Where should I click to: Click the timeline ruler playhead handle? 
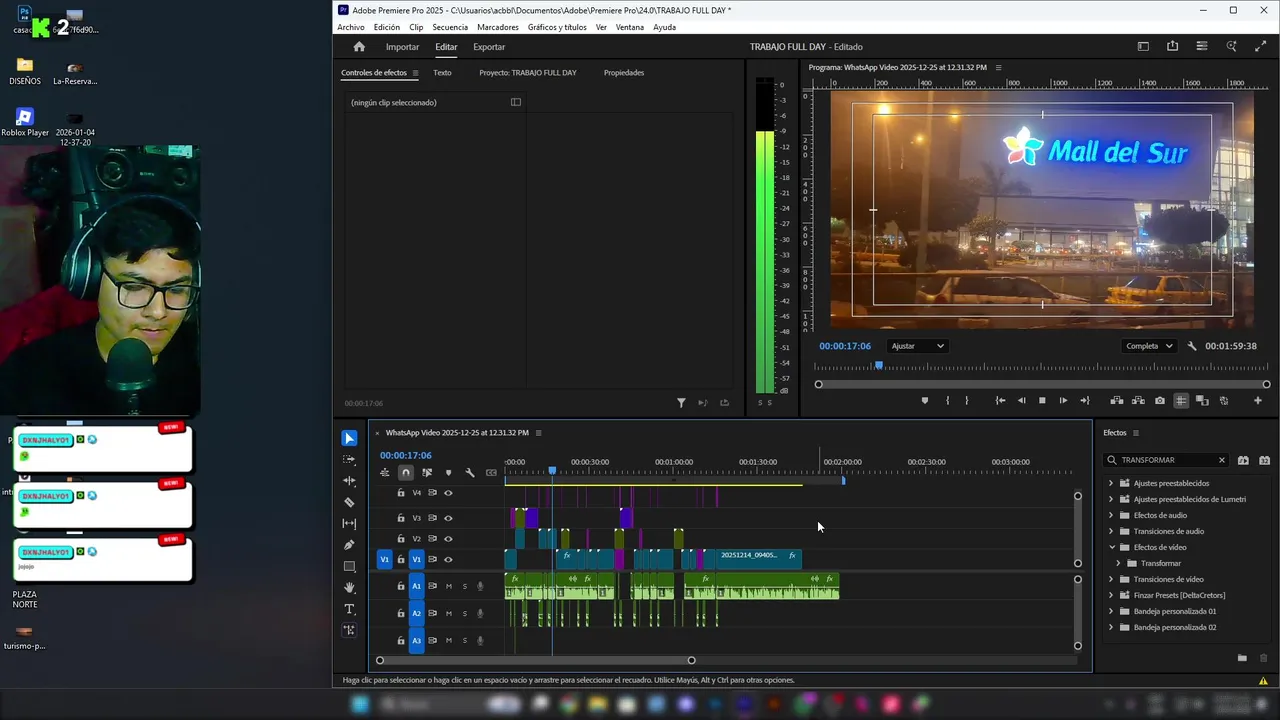point(552,470)
